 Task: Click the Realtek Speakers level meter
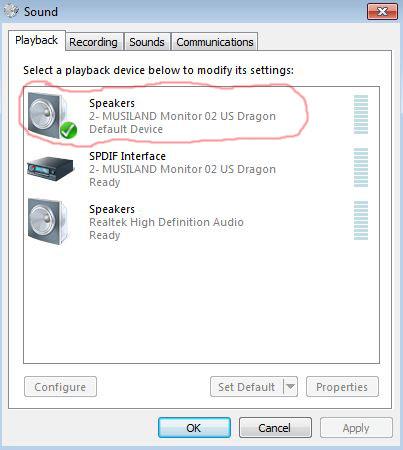(x=361, y=220)
